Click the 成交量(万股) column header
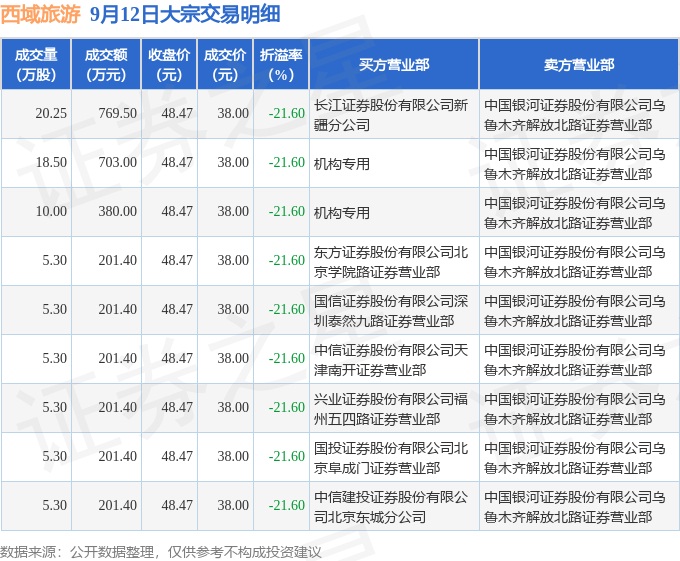This screenshot has width=680, height=561. pos(36,65)
